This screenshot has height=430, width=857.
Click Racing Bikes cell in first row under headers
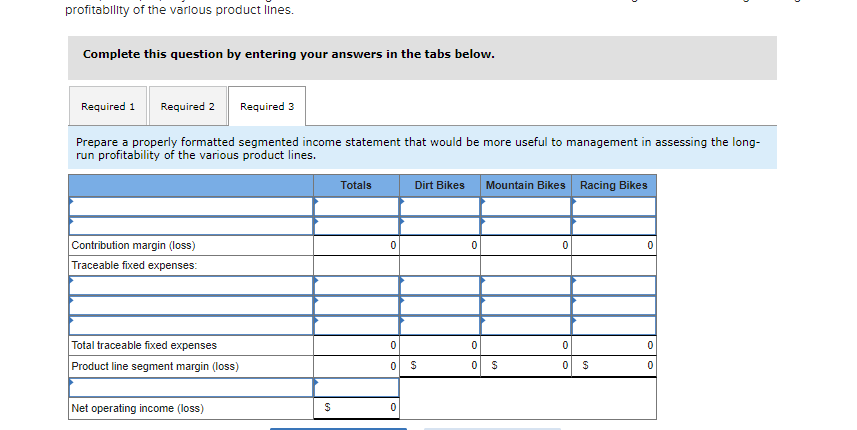click(614, 207)
